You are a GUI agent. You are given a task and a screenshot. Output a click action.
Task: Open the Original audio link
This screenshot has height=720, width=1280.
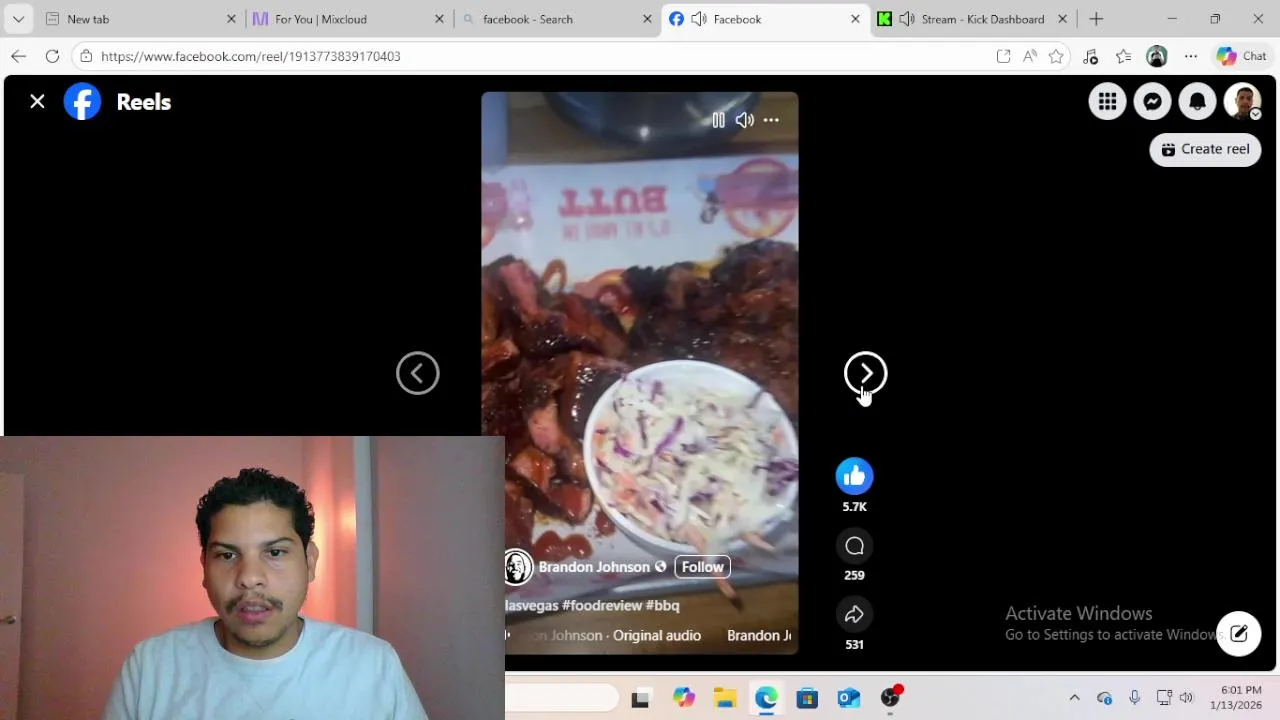[x=657, y=636]
